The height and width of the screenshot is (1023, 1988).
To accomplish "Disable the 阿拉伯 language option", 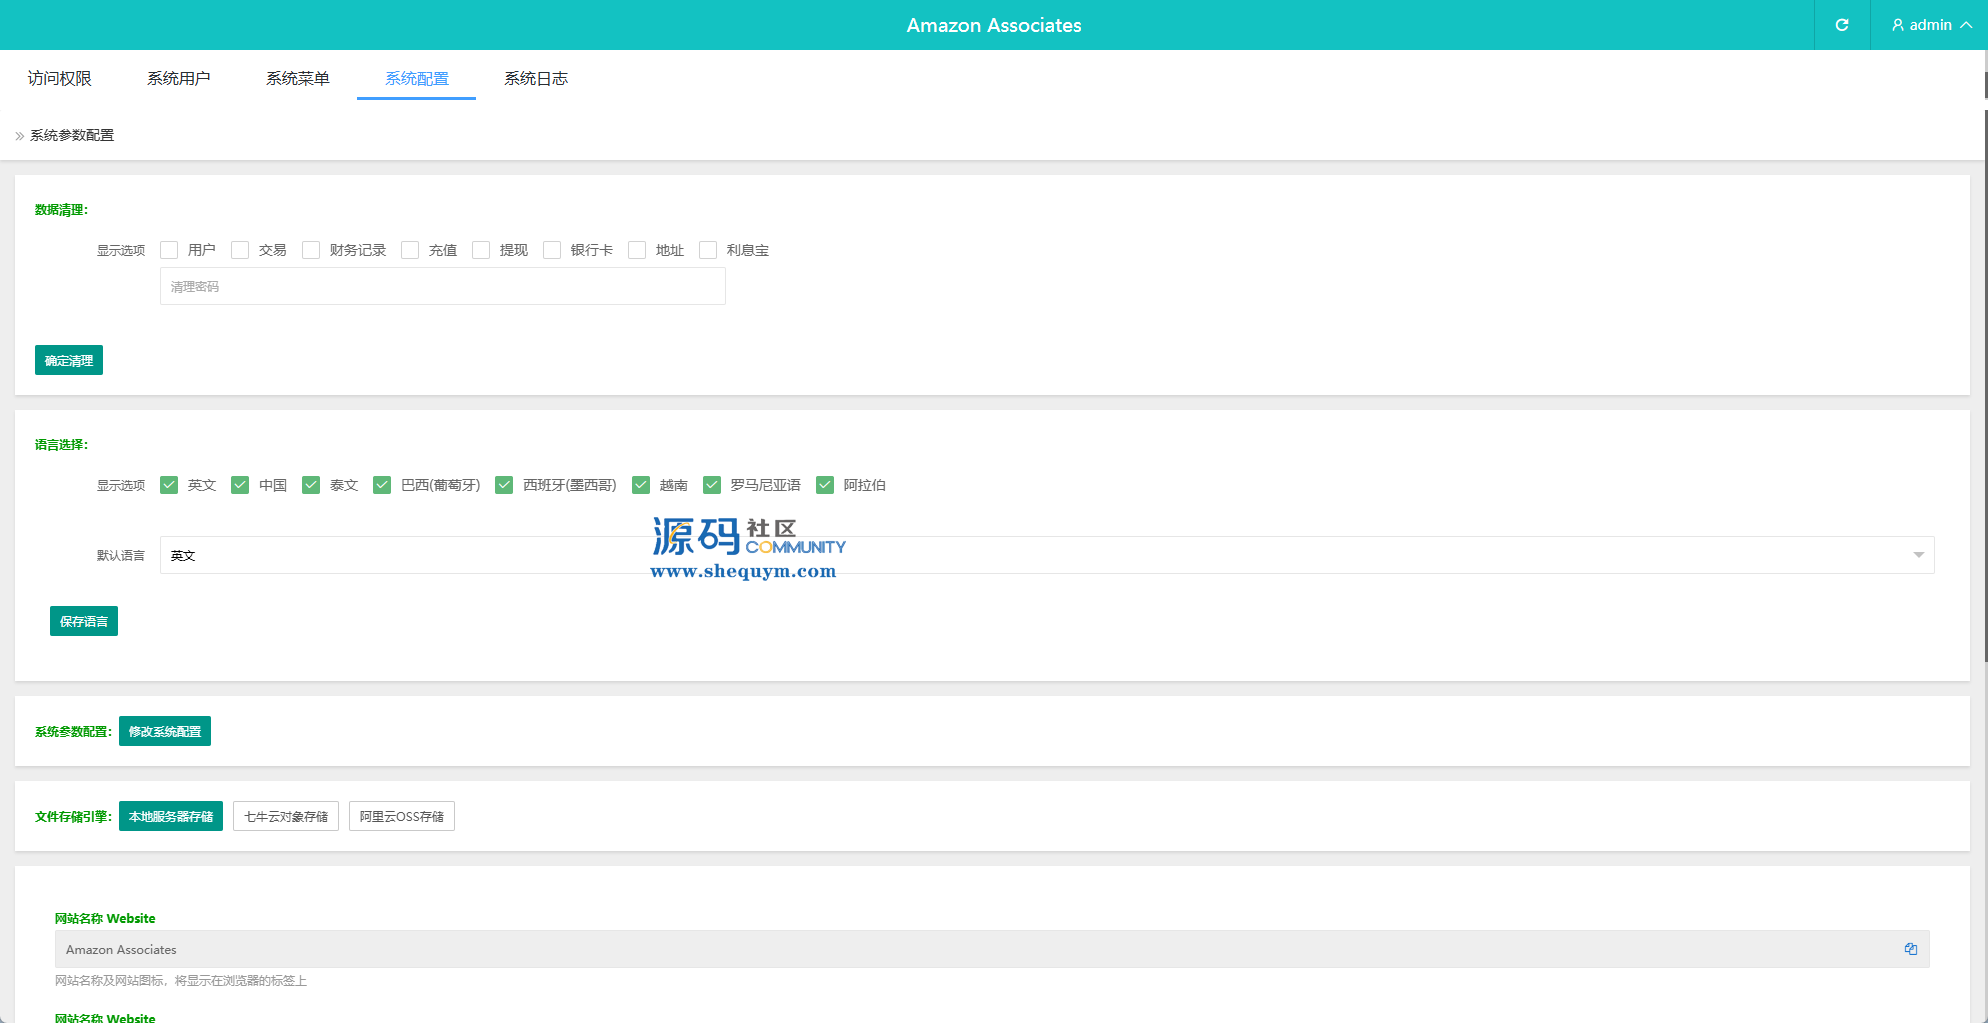I will (825, 485).
